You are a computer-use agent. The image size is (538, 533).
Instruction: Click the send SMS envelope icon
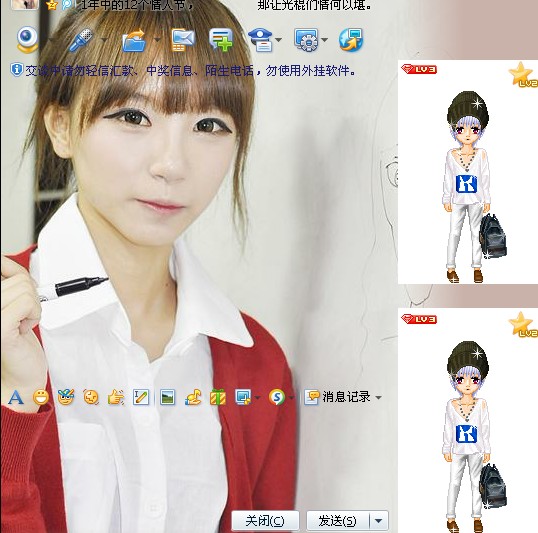tap(183, 40)
